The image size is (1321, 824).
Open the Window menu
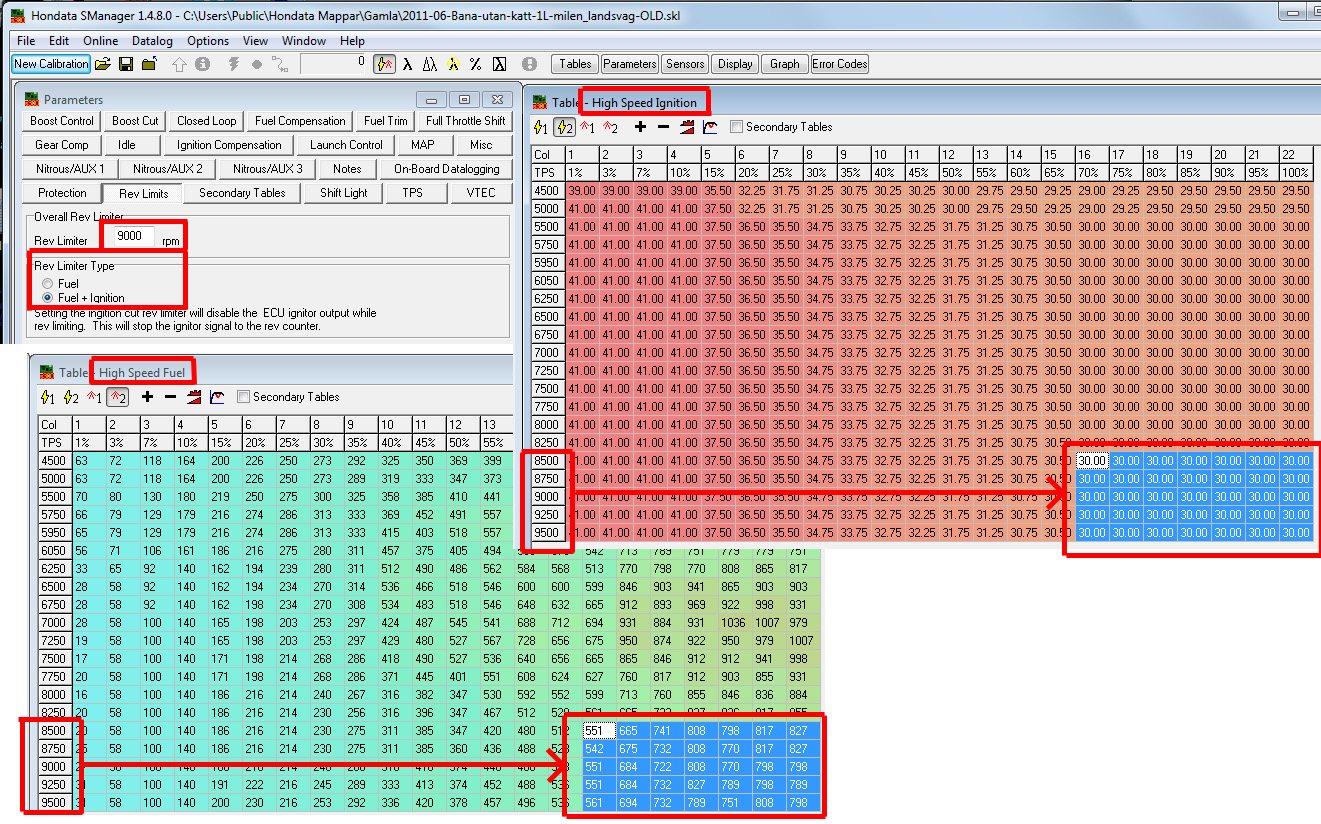click(304, 41)
